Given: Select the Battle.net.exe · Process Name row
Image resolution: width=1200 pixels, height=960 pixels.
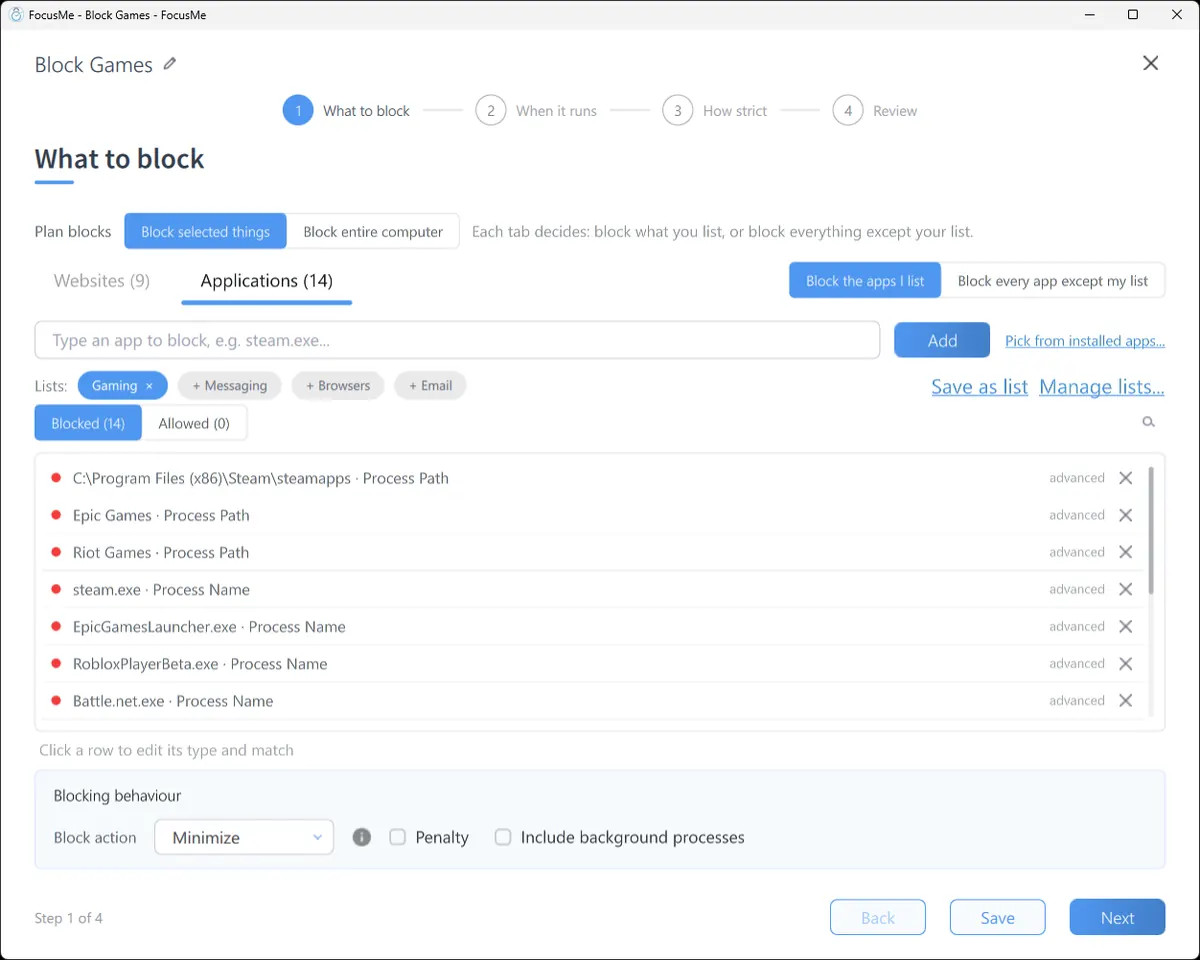Looking at the screenshot, I should coord(594,701).
